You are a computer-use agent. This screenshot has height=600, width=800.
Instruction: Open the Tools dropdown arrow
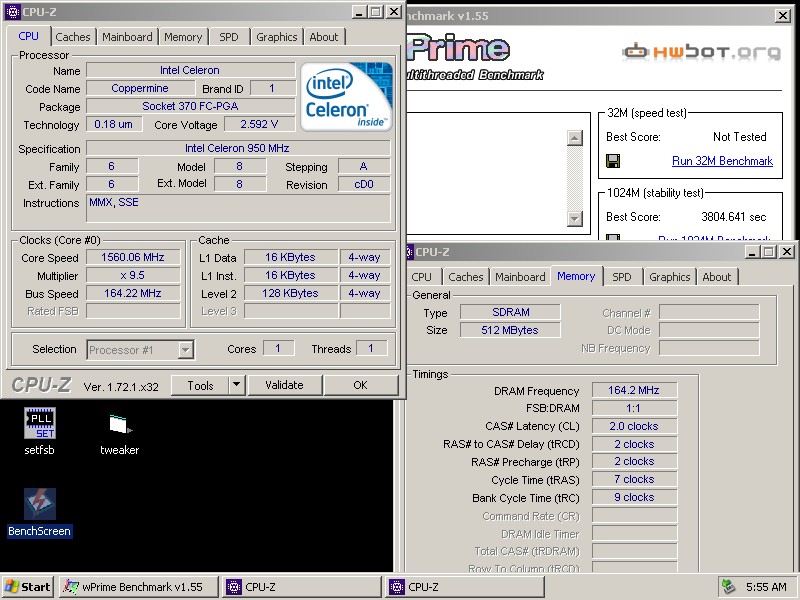(236, 385)
